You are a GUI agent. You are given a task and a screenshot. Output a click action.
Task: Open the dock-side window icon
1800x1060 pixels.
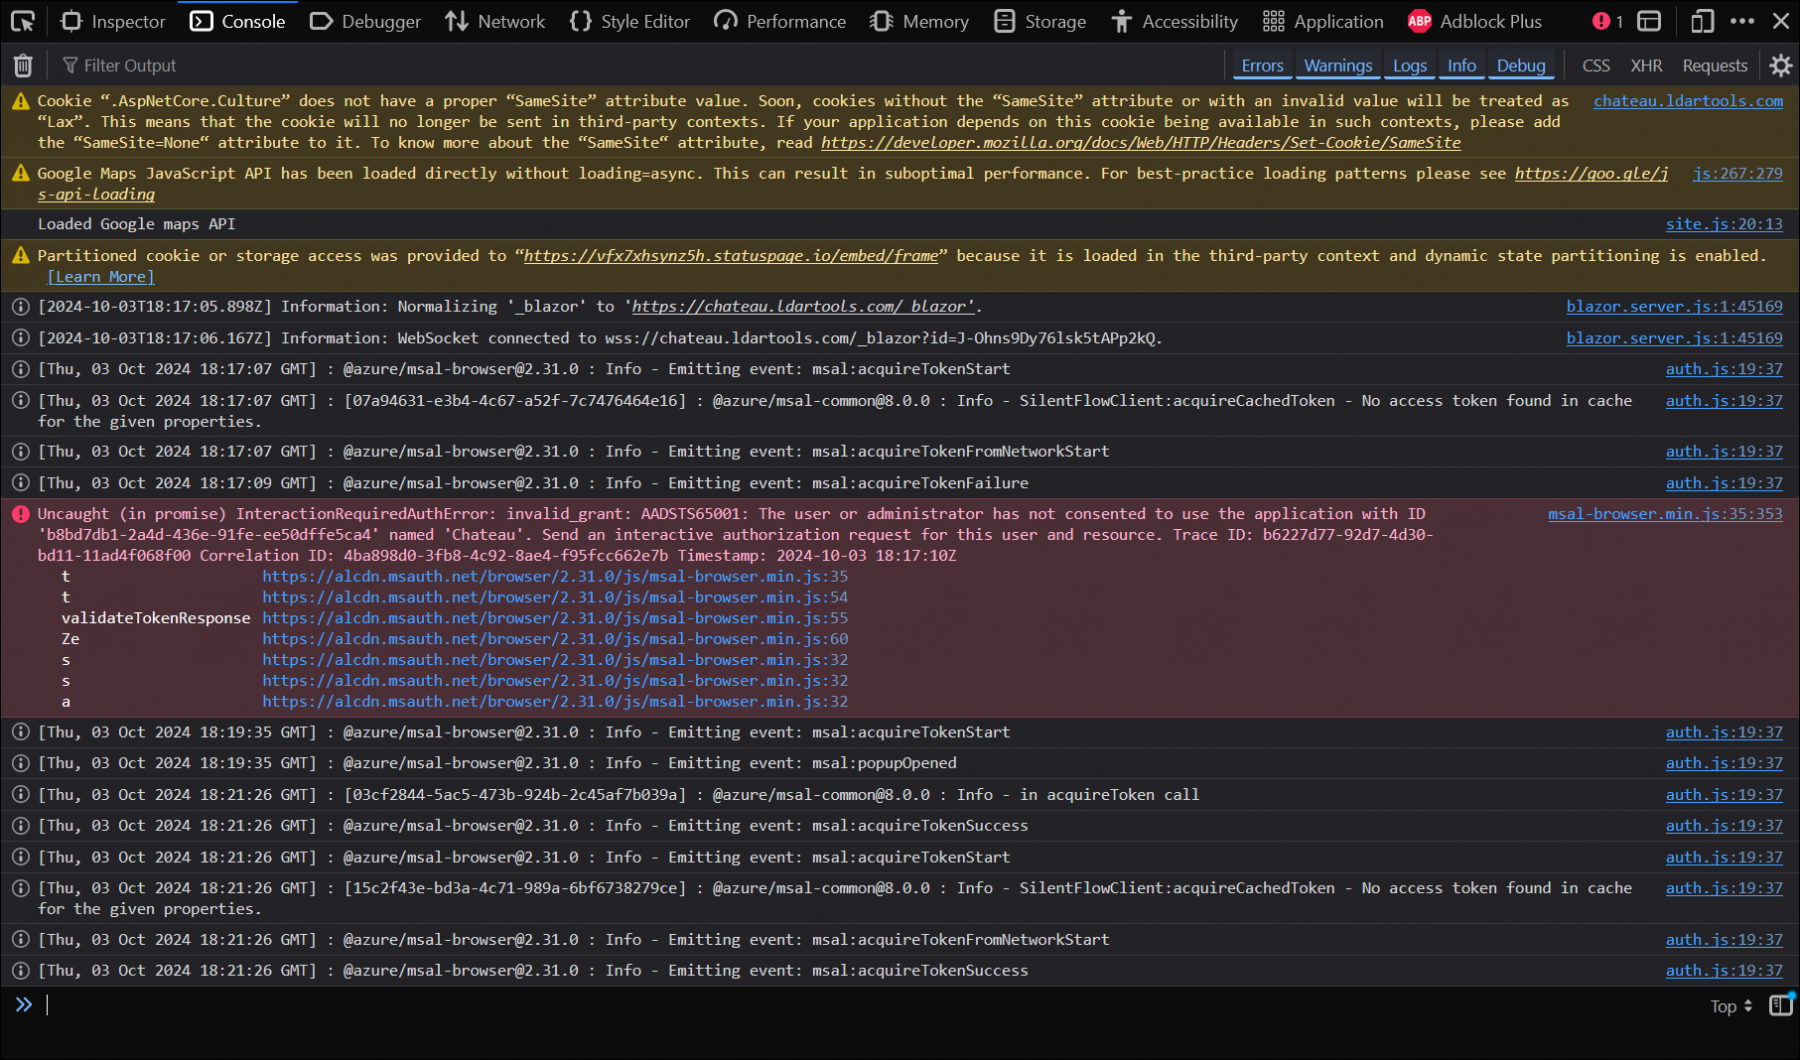coord(1650,21)
